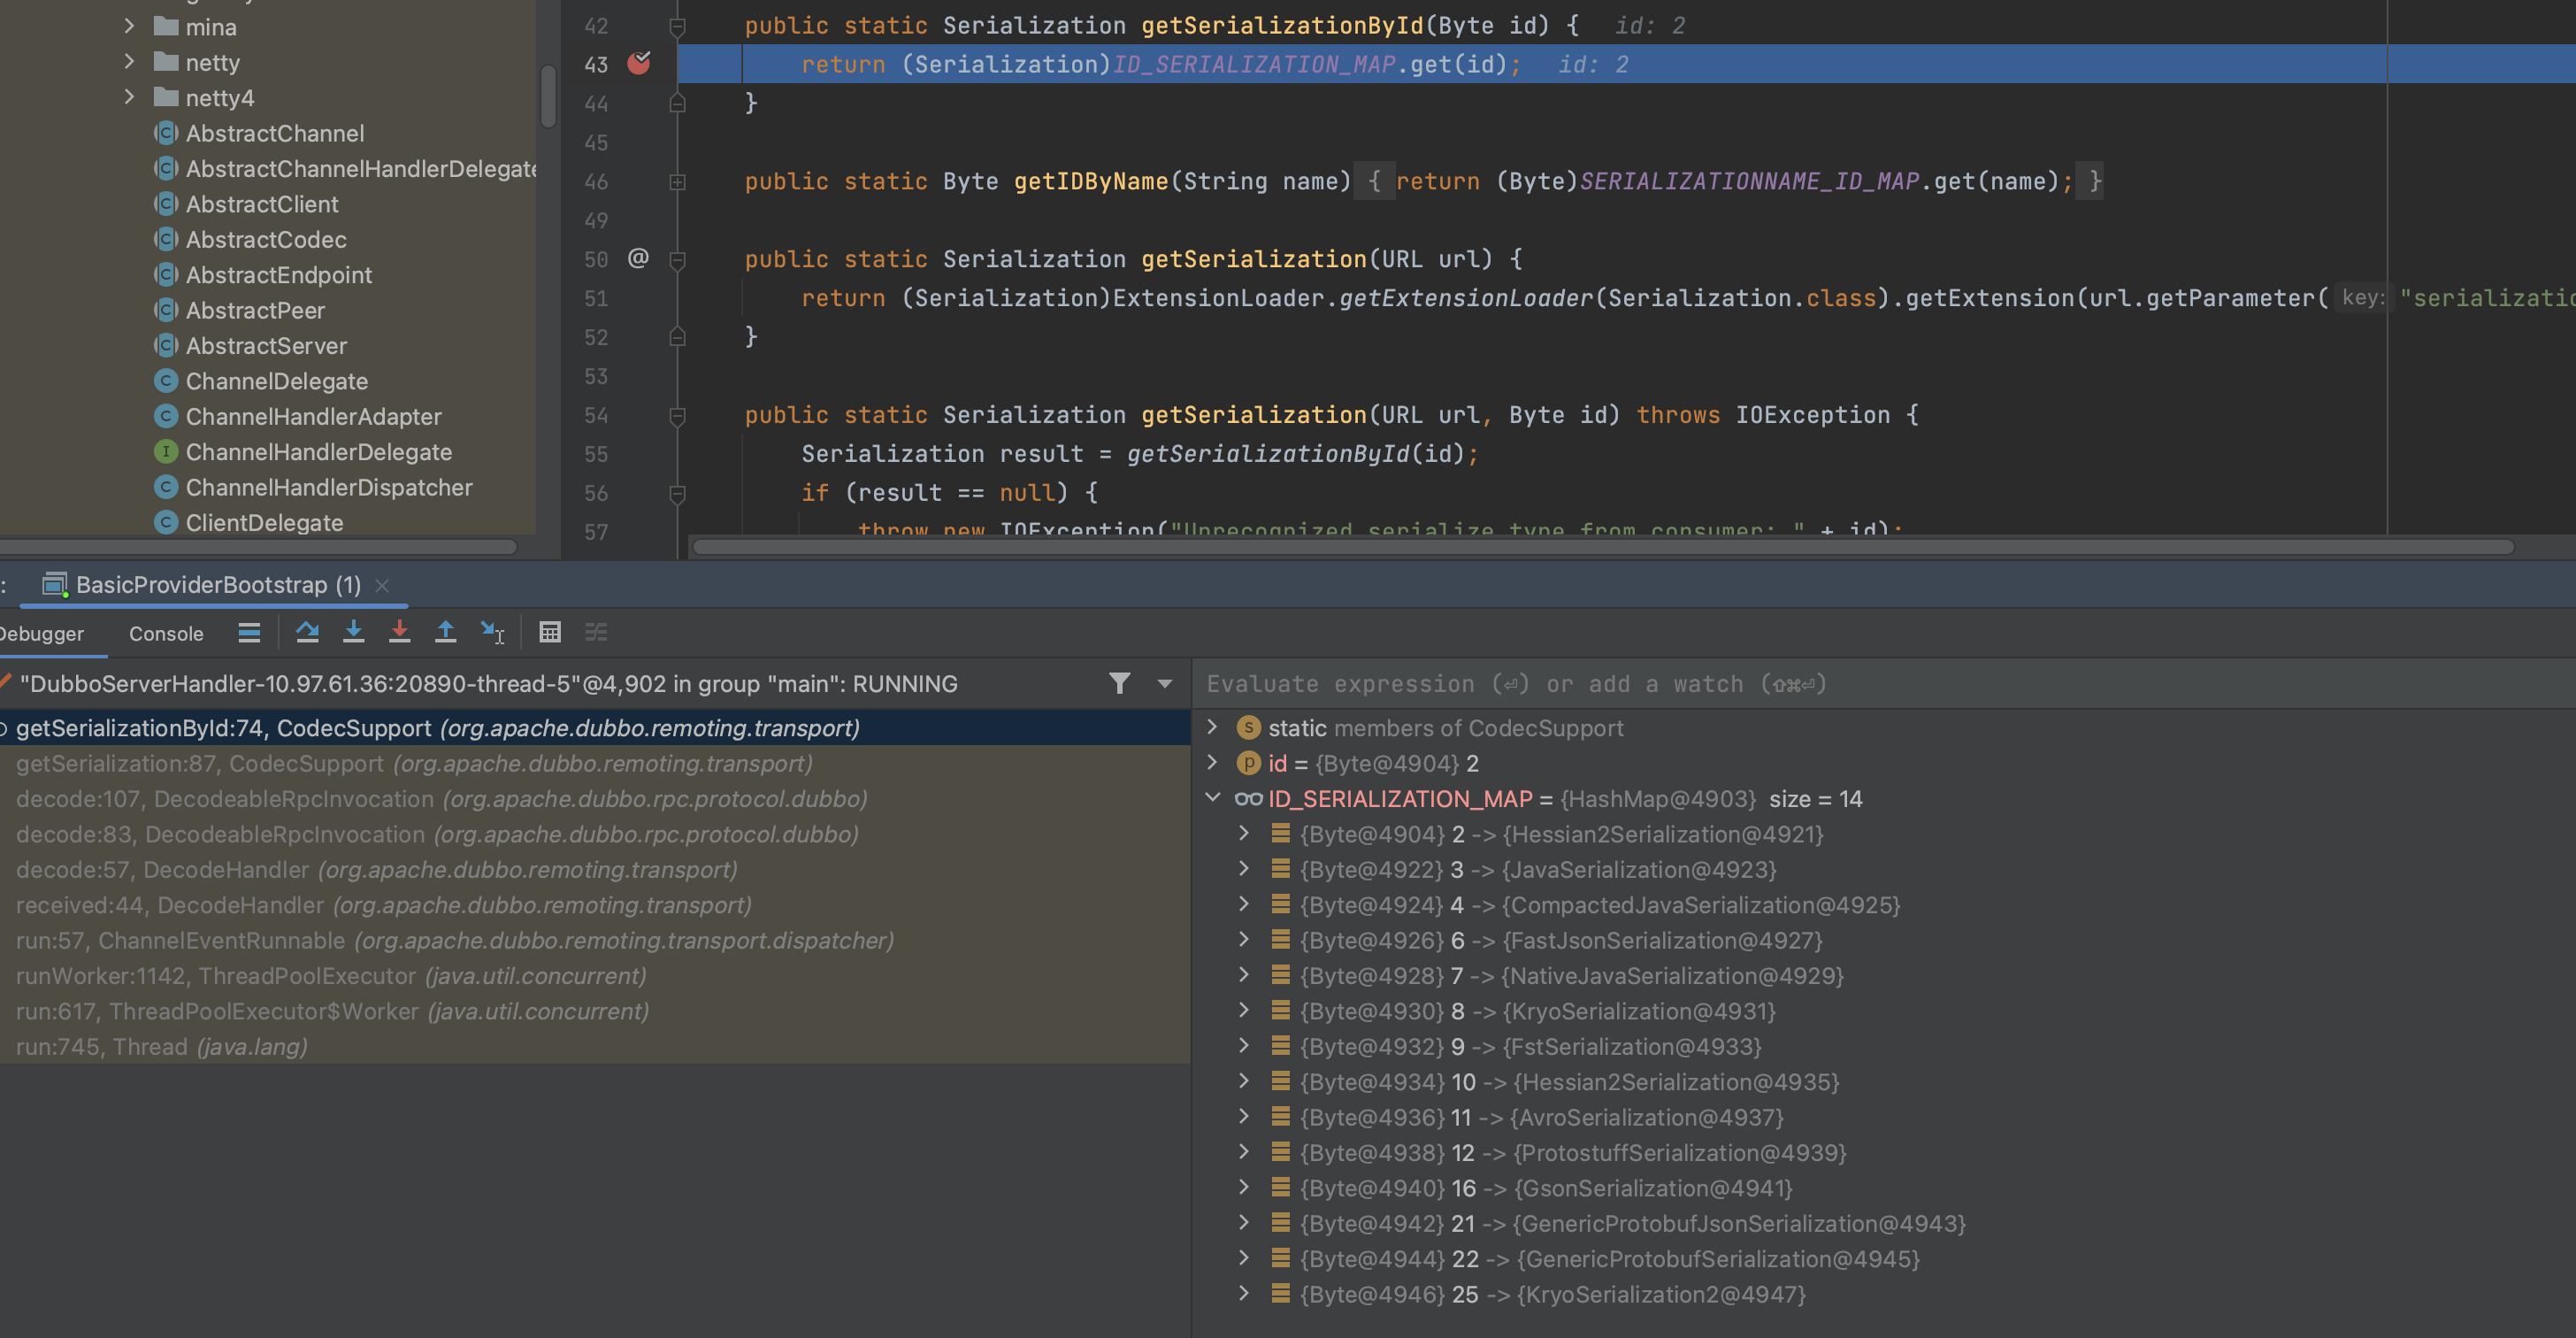The height and width of the screenshot is (1338, 2576).
Task: Expand the GsonSerialization map entry
Action: point(1244,1187)
